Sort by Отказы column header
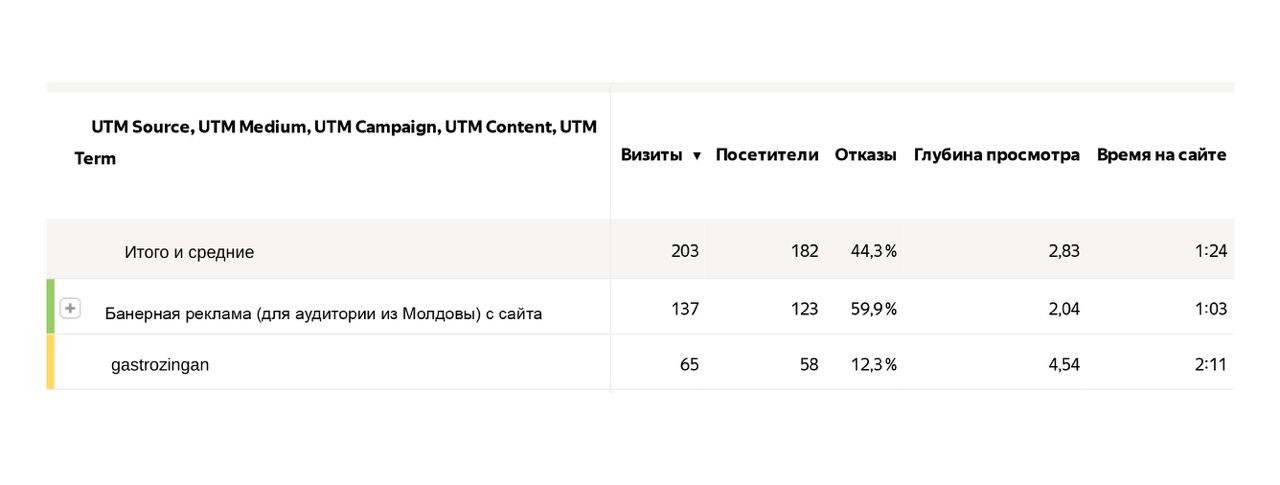Screen dimensions: 1280x485 point(865,155)
